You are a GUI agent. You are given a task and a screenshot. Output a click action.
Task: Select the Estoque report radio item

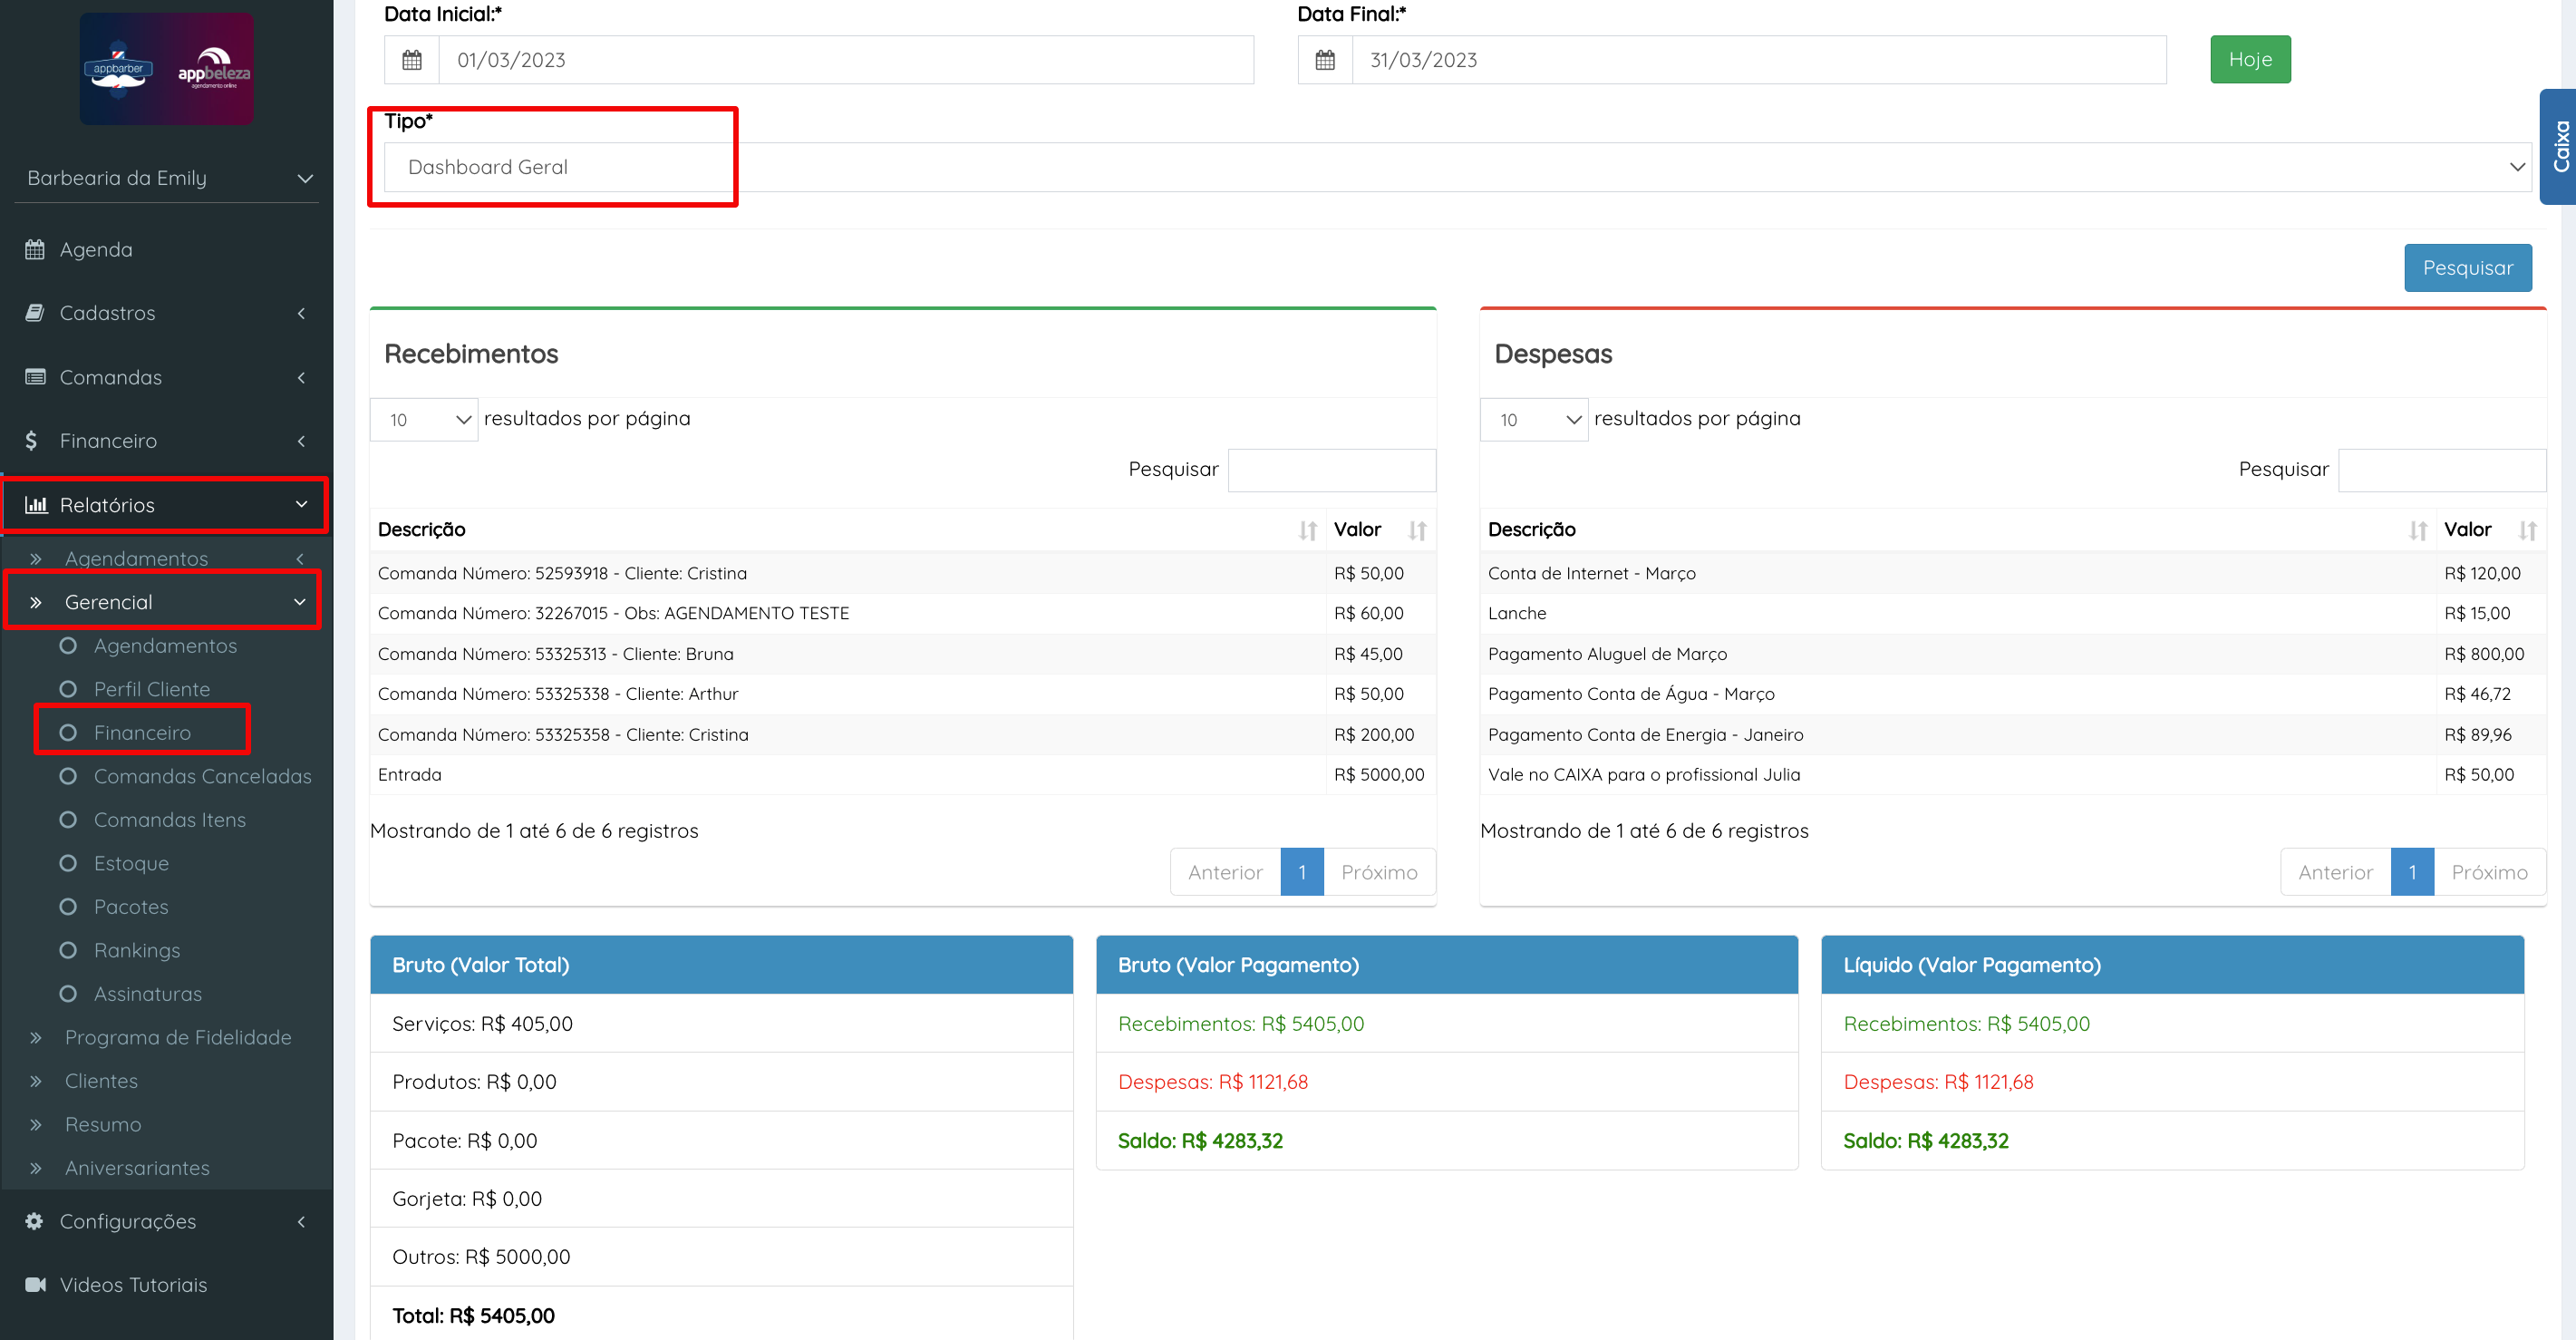[x=68, y=863]
